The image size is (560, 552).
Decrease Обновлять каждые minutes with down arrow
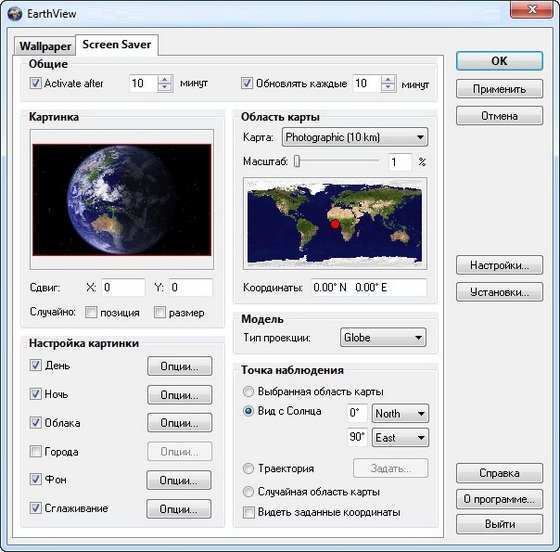[388, 87]
